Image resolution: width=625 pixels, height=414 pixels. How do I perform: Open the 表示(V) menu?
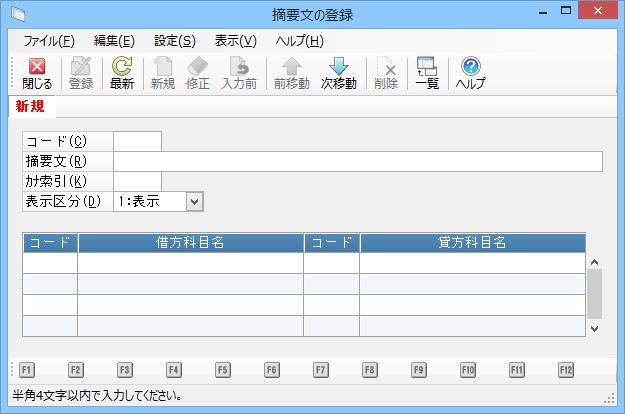point(235,41)
